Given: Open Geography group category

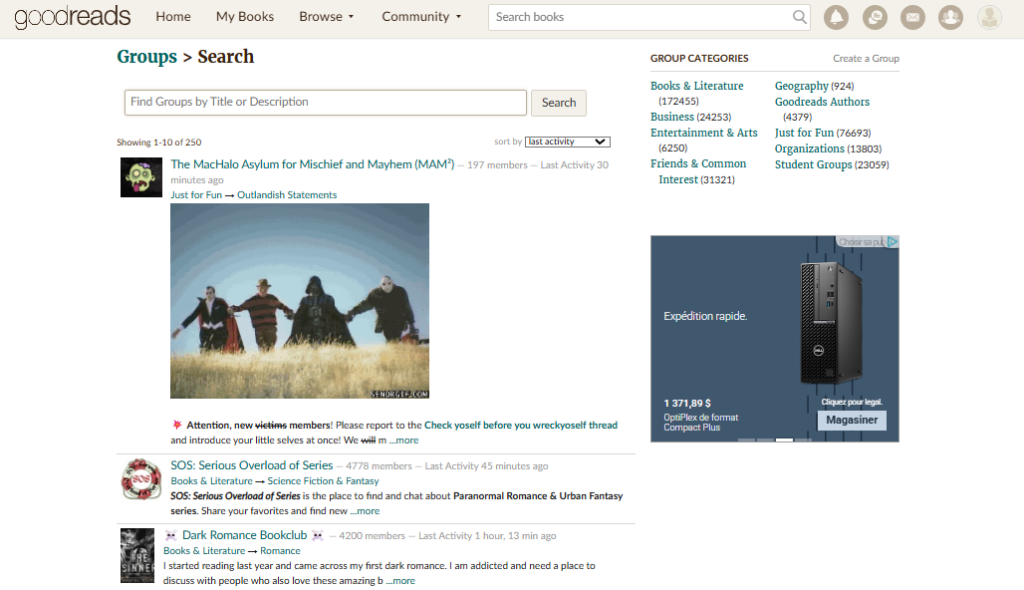Looking at the screenshot, I should point(801,86).
